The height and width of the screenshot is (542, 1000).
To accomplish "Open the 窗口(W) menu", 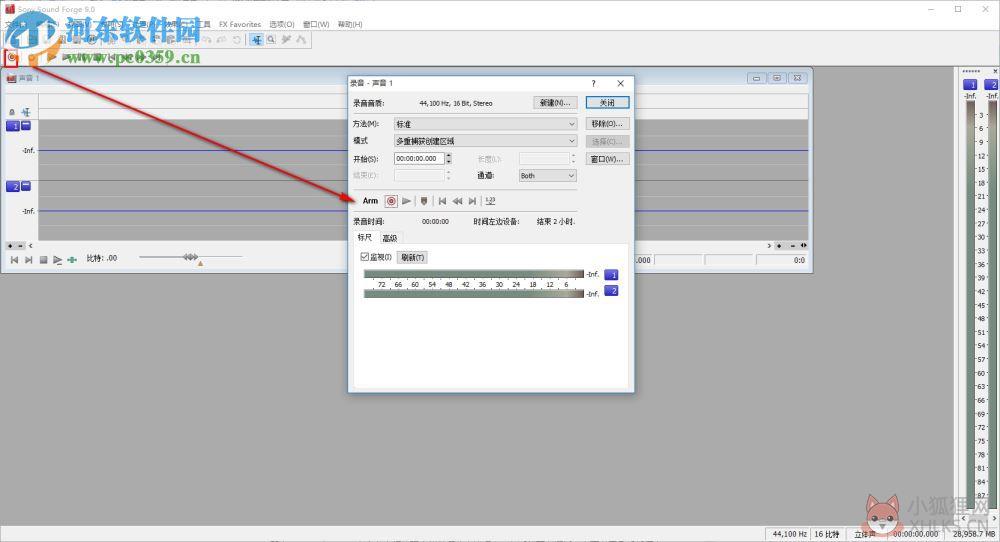I will [316, 24].
